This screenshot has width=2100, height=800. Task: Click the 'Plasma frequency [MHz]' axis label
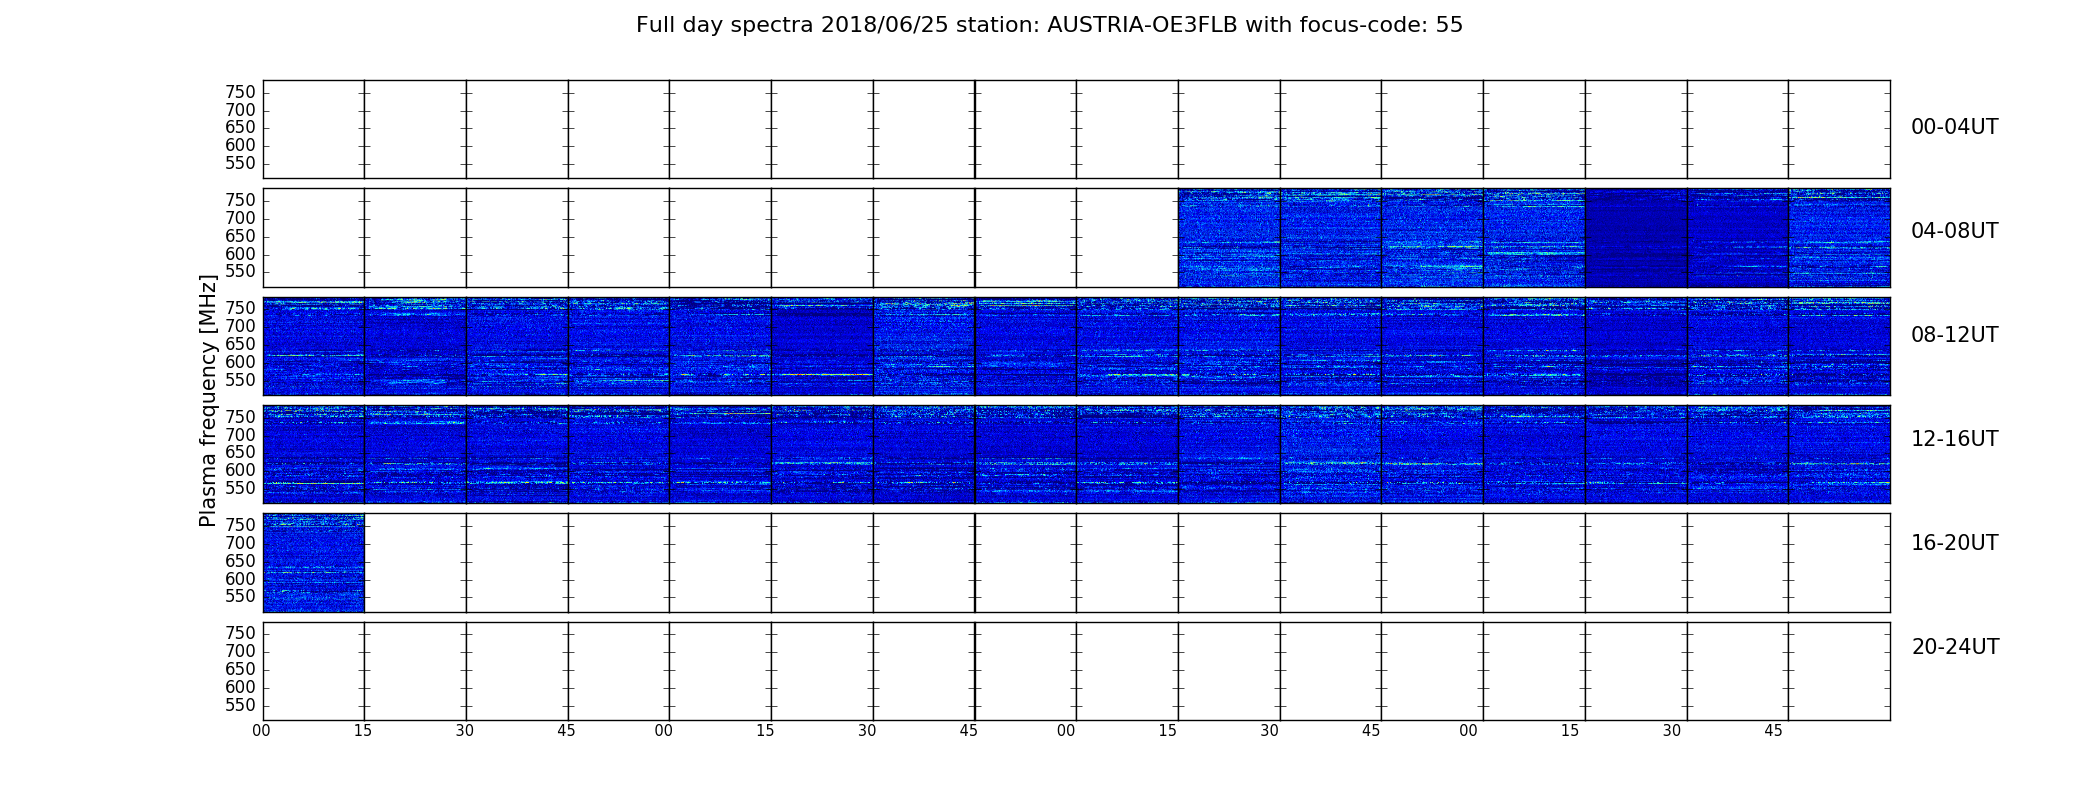(x=208, y=400)
